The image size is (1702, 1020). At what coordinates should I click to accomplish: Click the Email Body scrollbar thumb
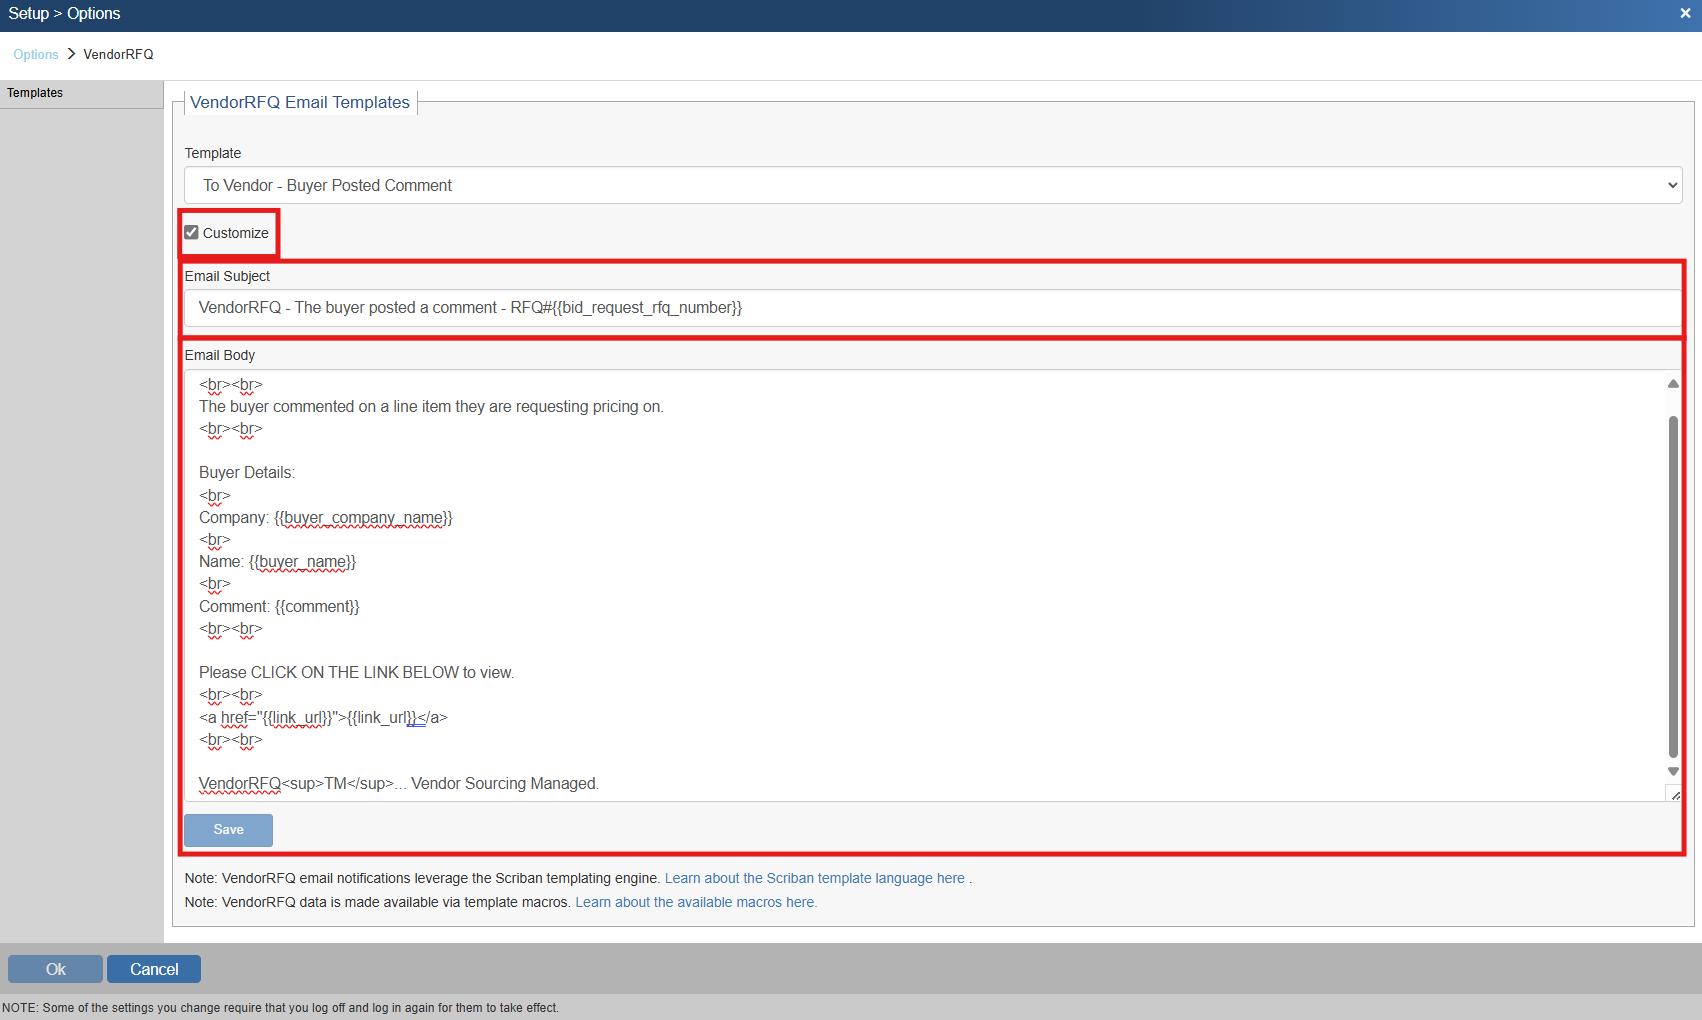pos(1673,585)
